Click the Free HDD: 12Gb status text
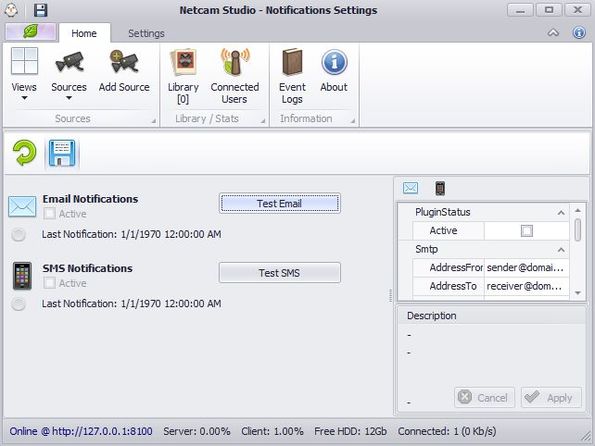This screenshot has height=446, width=595. [x=350, y=432]
